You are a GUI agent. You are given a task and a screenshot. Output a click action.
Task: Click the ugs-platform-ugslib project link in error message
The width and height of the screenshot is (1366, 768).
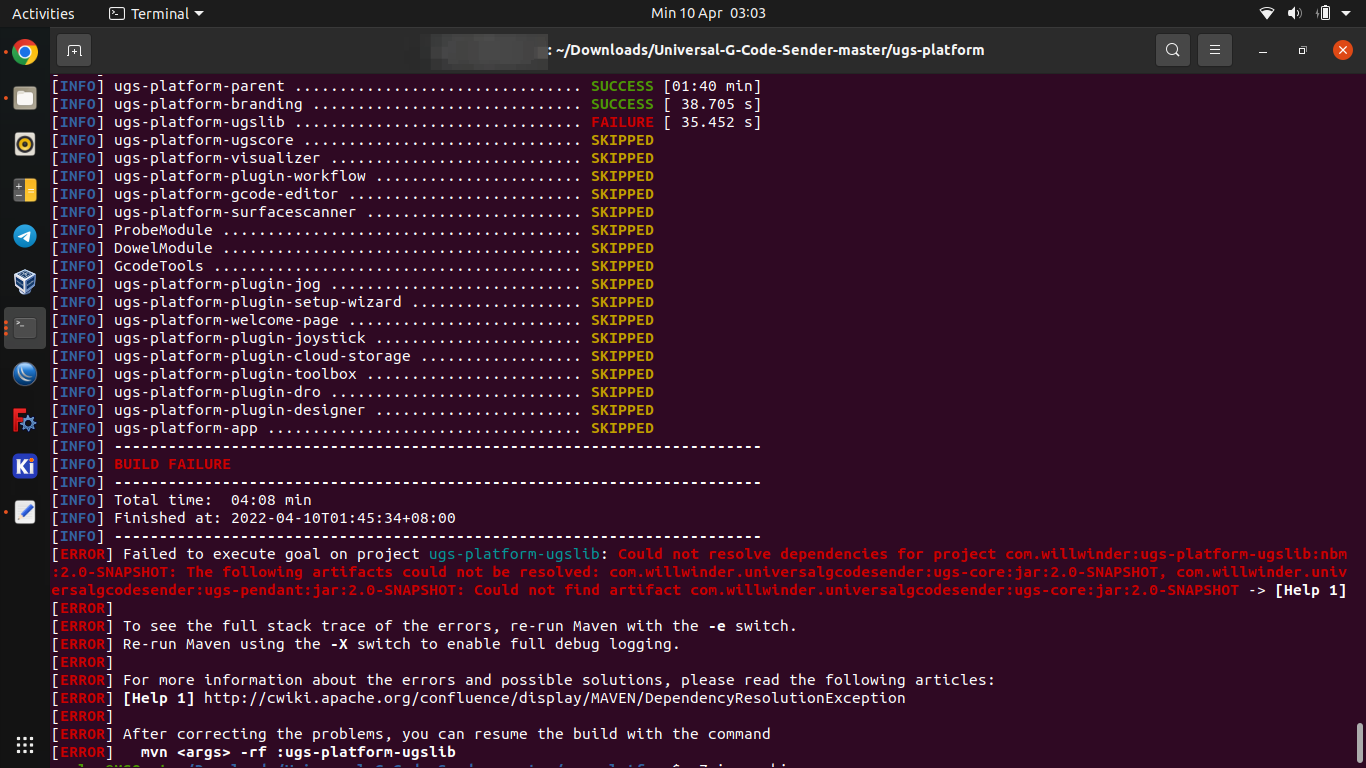click(x=514, y=553)
